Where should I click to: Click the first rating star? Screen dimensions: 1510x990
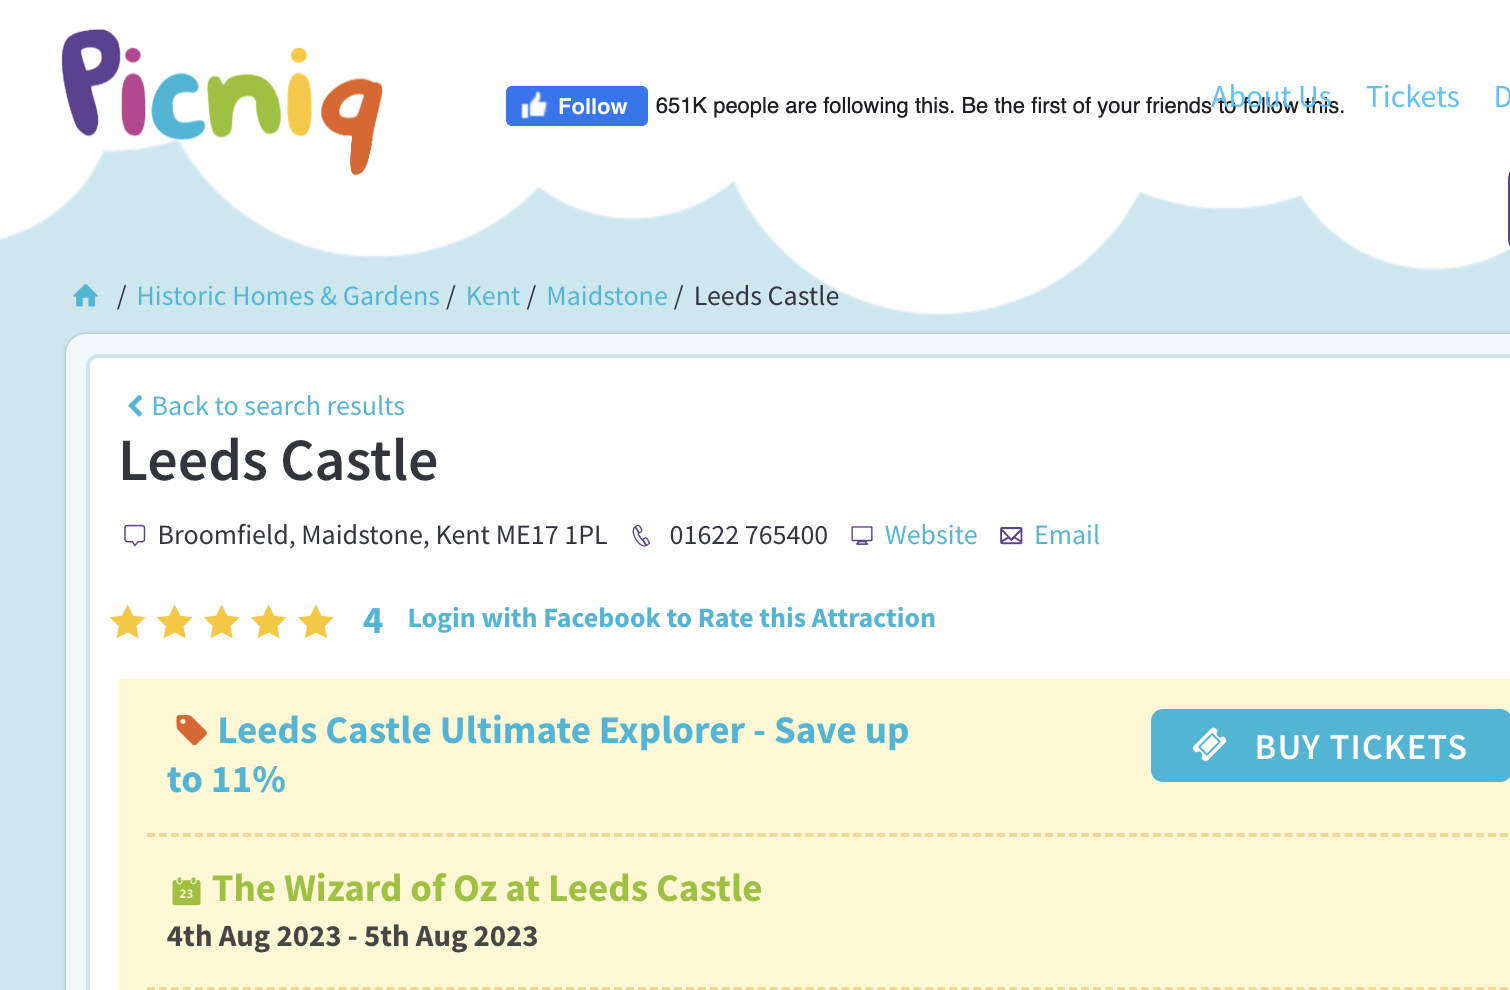click(128, 622)
